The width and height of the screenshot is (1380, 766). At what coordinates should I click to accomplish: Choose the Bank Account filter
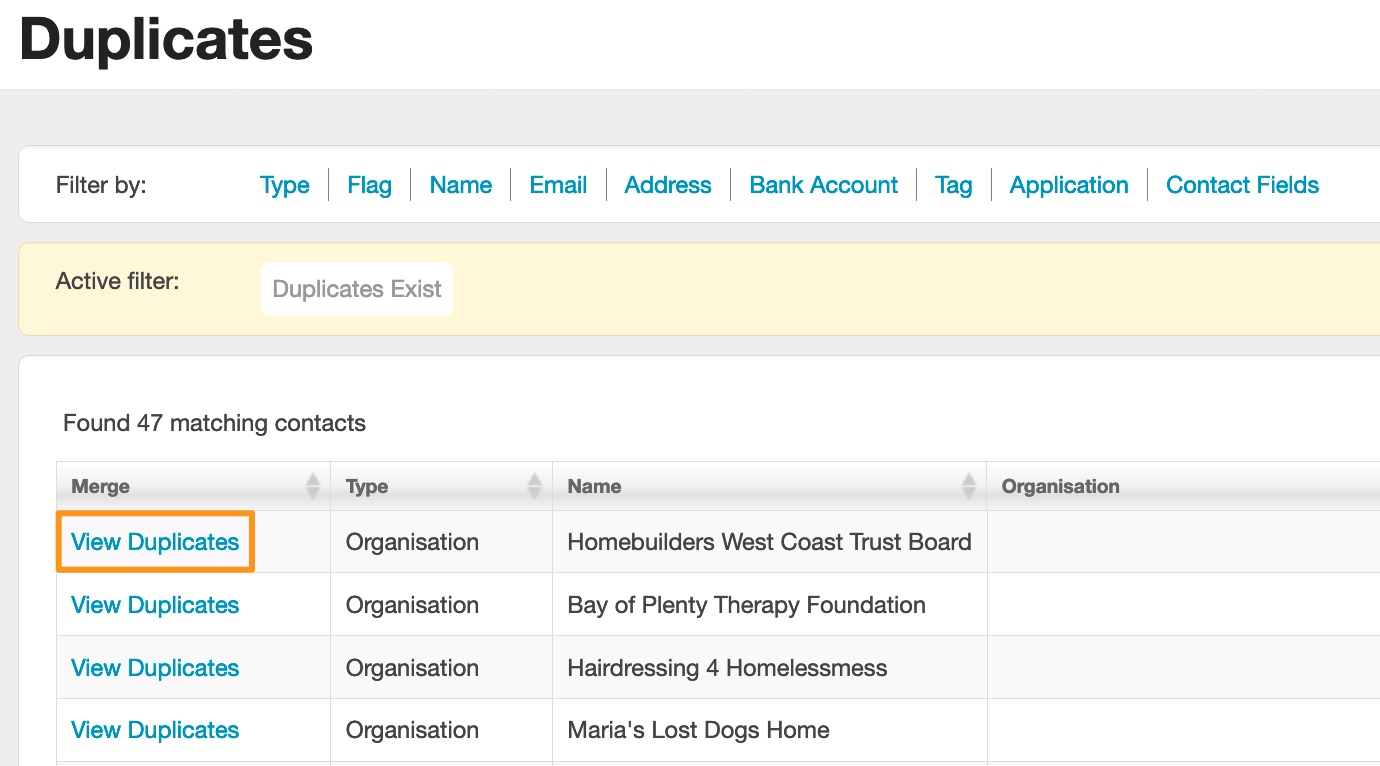coord(823,185)
